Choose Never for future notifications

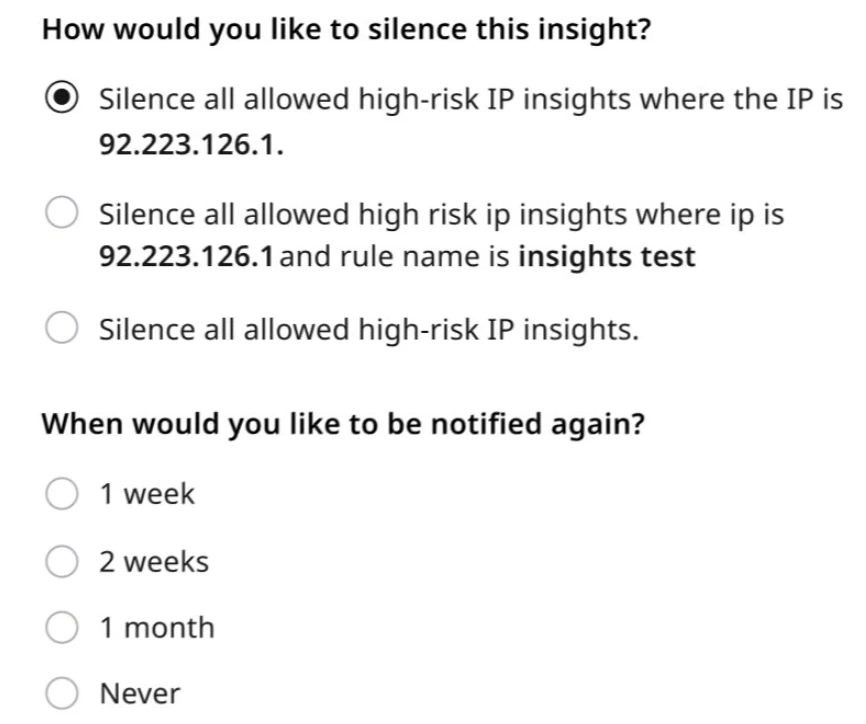click(x=62, y=693)
